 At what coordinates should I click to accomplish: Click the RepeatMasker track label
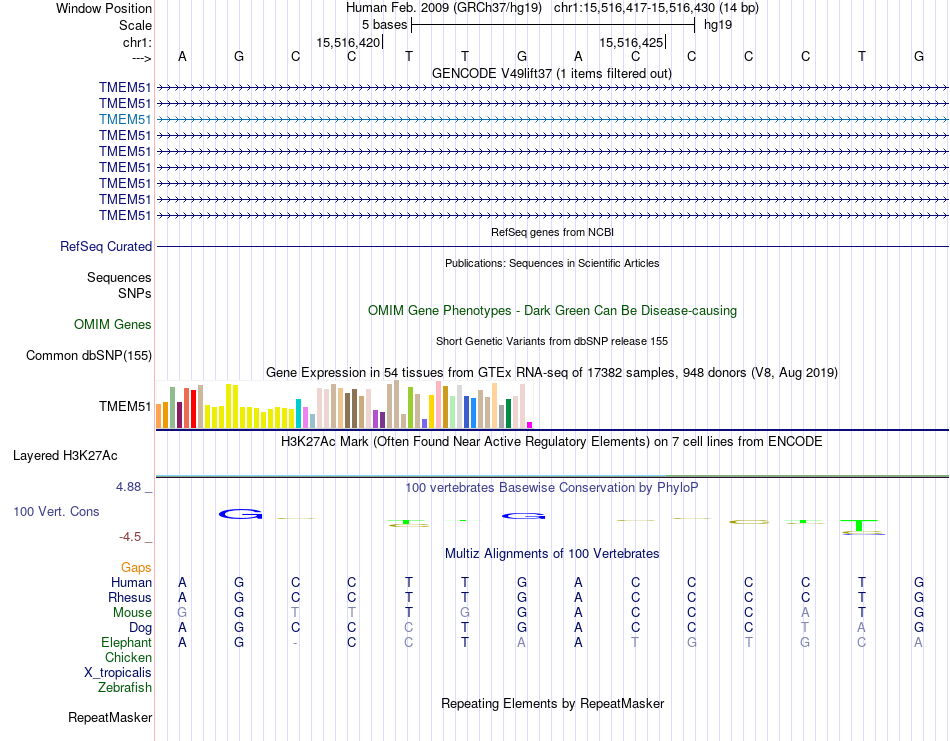point(110,718)
